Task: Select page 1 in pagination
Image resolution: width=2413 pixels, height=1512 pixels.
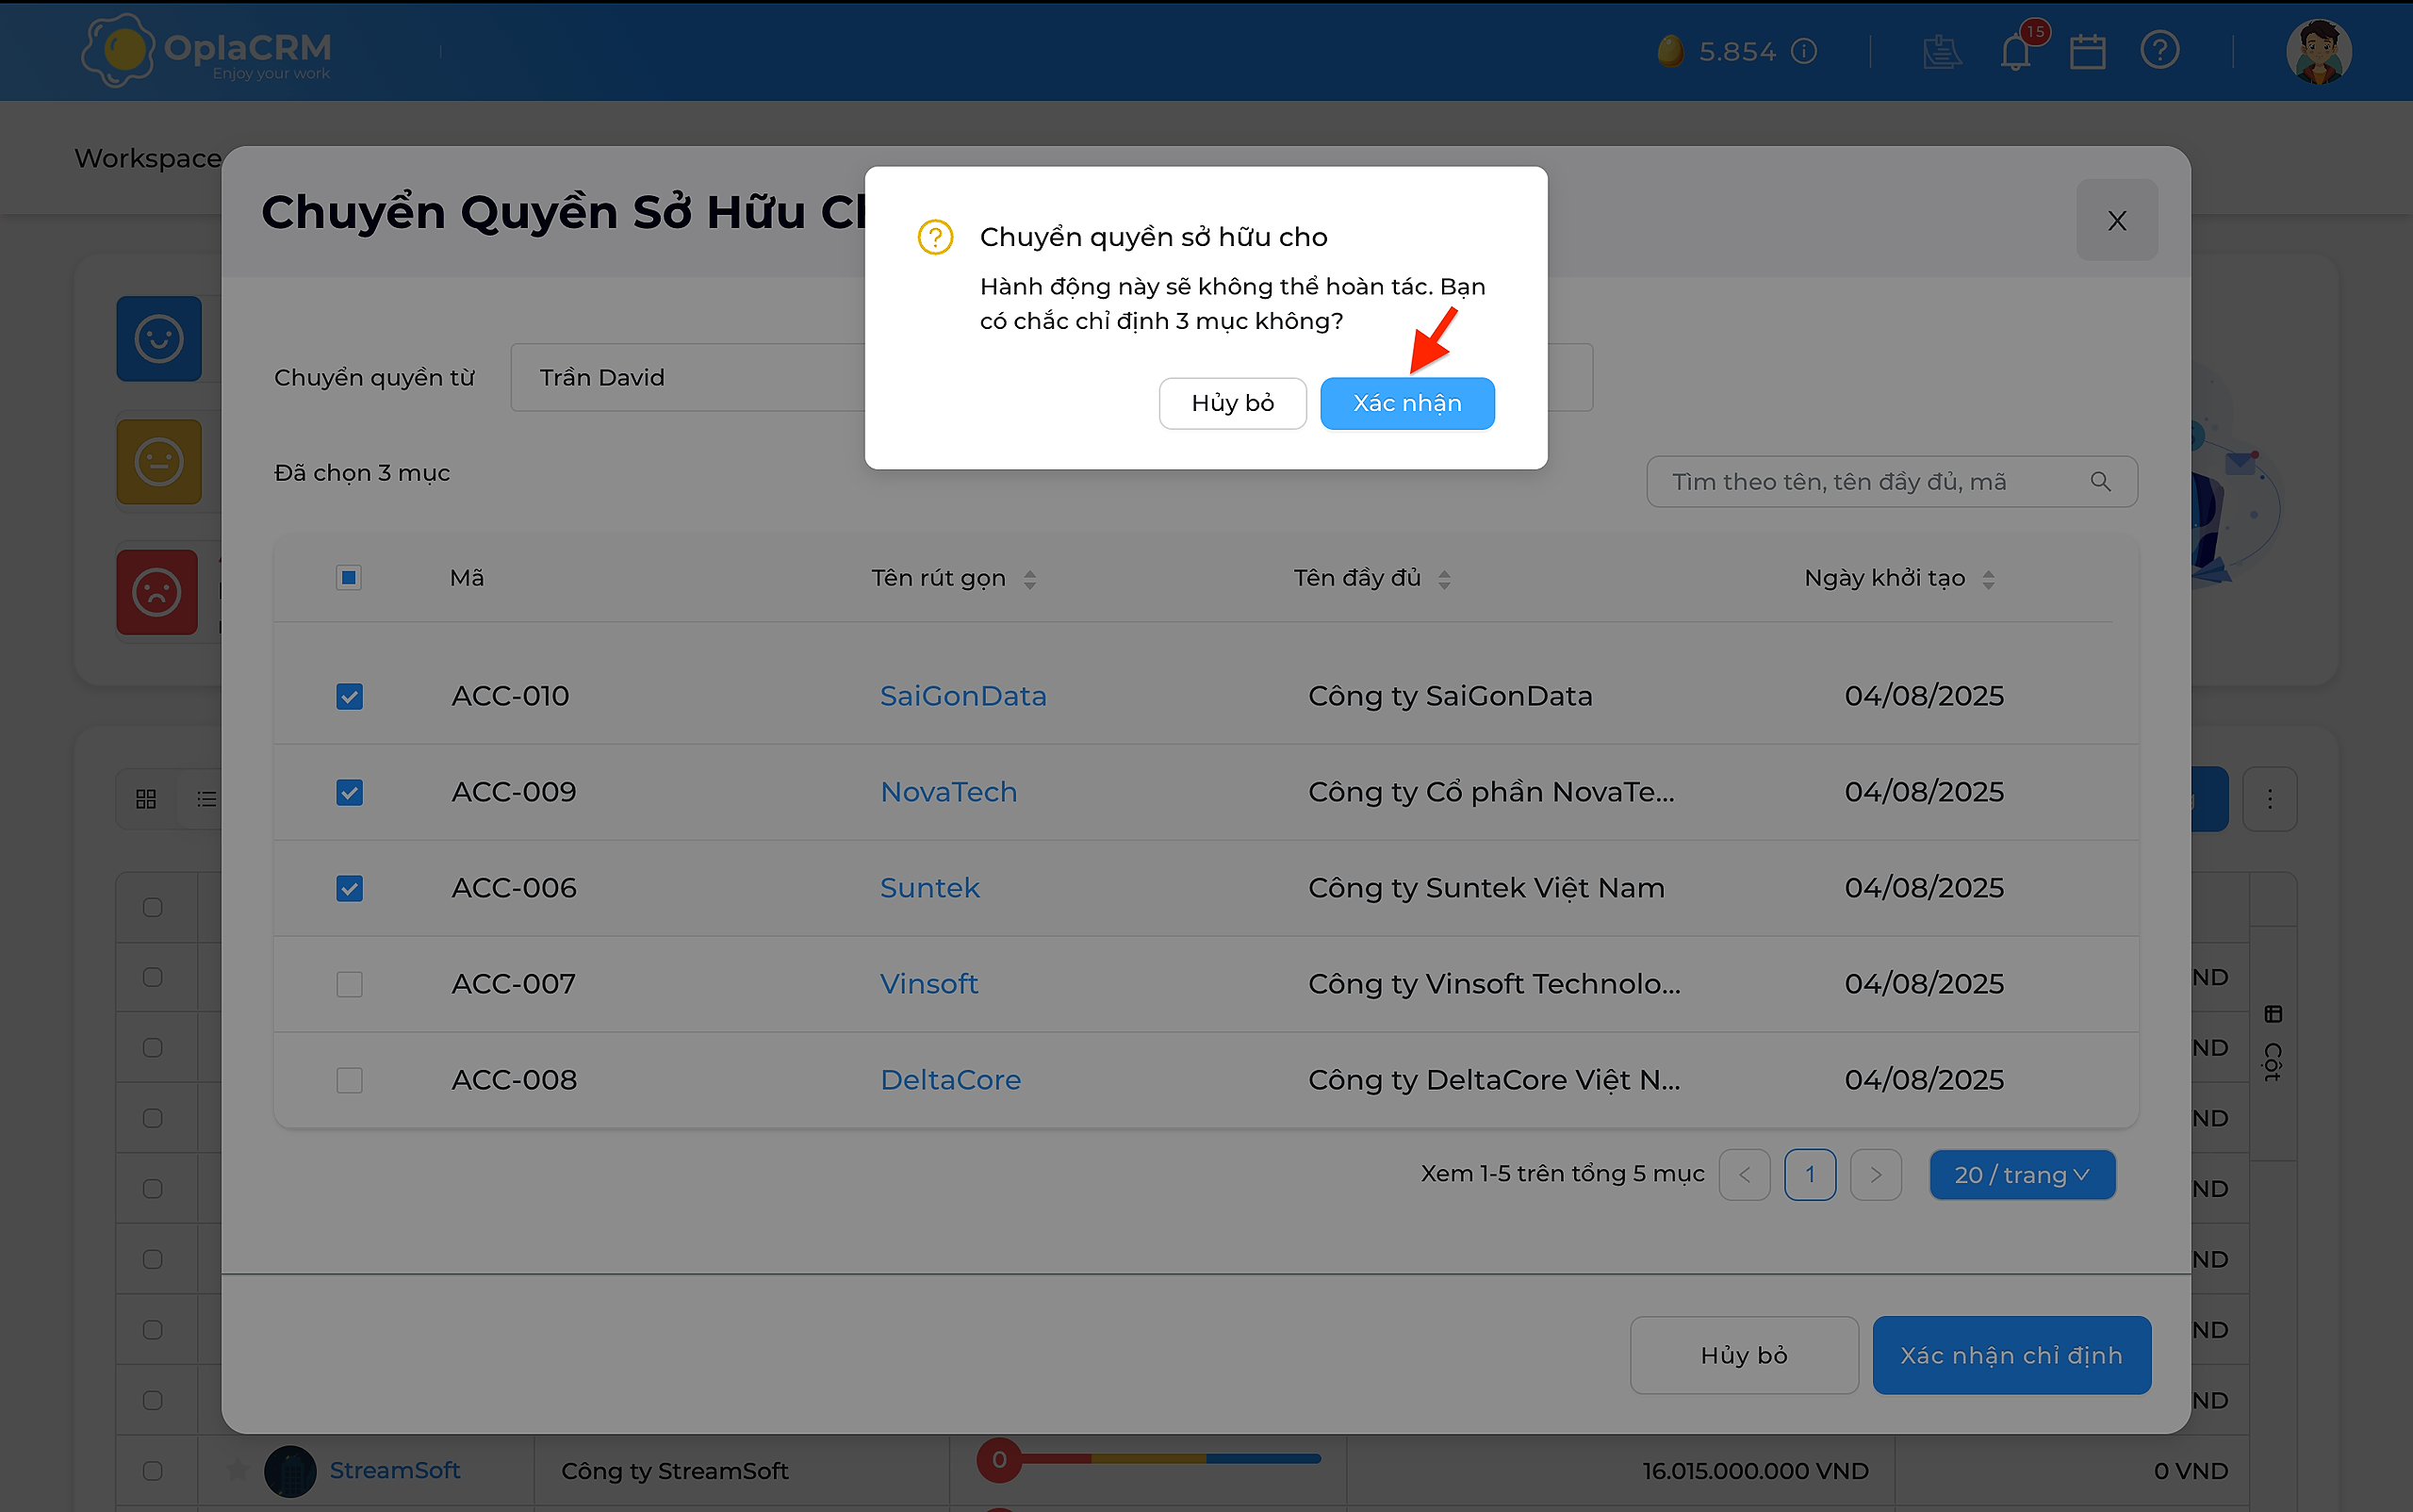Action: point(1810,1175)
